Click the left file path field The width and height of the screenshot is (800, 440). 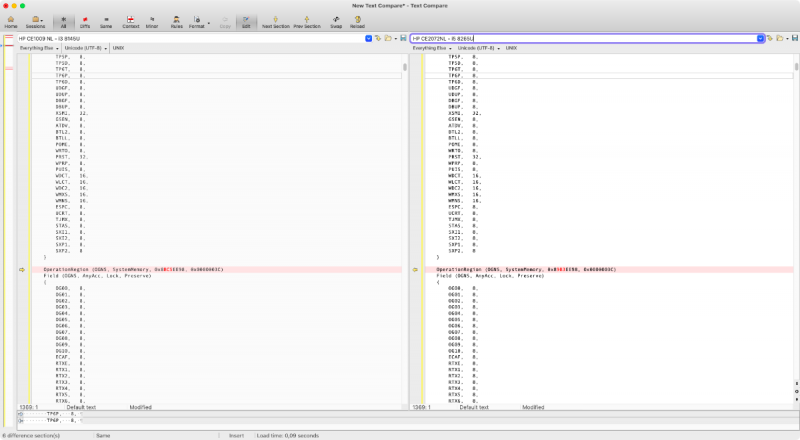(x=190, y=38)
